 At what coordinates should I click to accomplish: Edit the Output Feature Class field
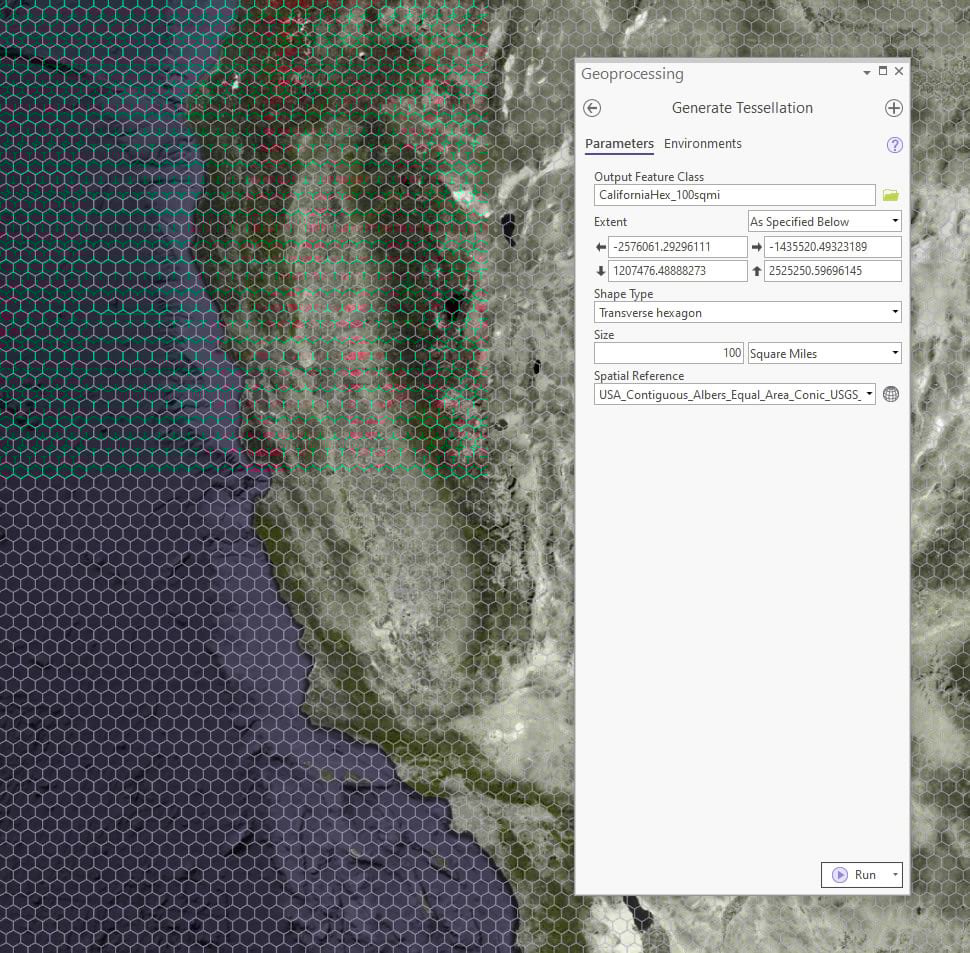[734, 195]
